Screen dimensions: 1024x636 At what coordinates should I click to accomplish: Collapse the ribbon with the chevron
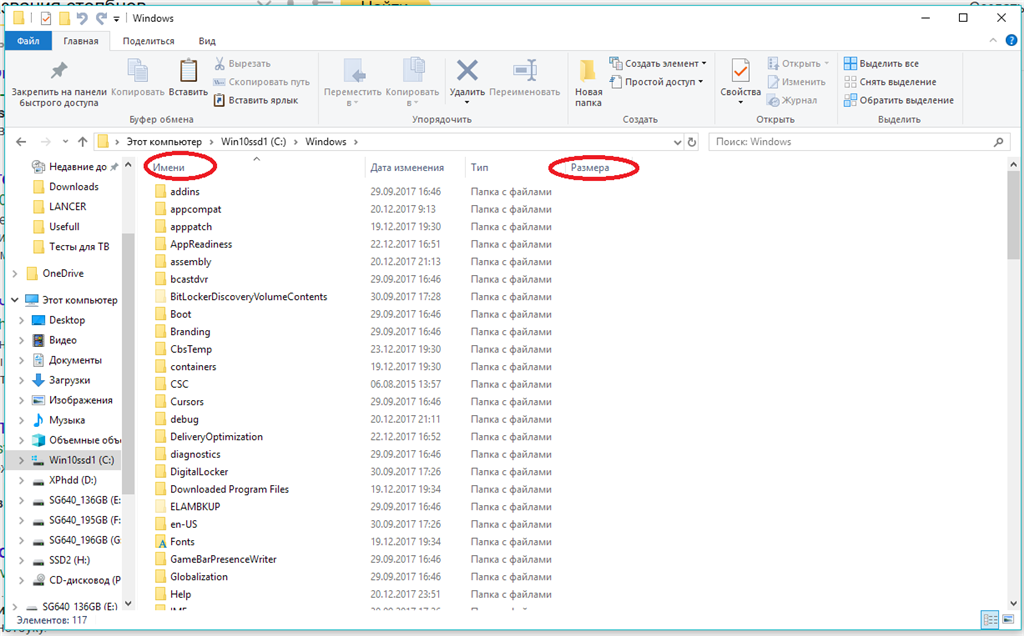click(x=993, y=40)
